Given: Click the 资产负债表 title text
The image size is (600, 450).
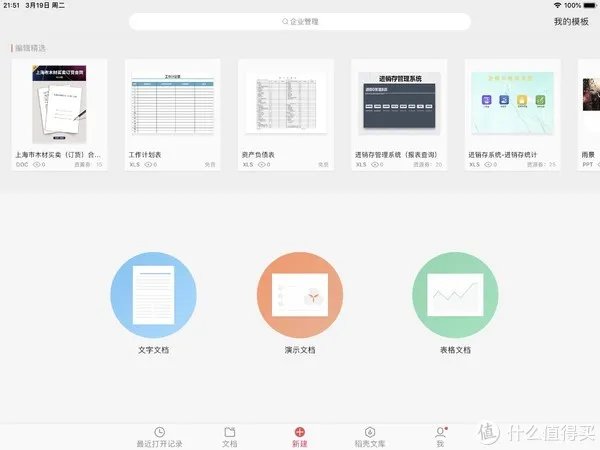Looking at the screenshot, I should pyautogui.click(x=258, y=155).
